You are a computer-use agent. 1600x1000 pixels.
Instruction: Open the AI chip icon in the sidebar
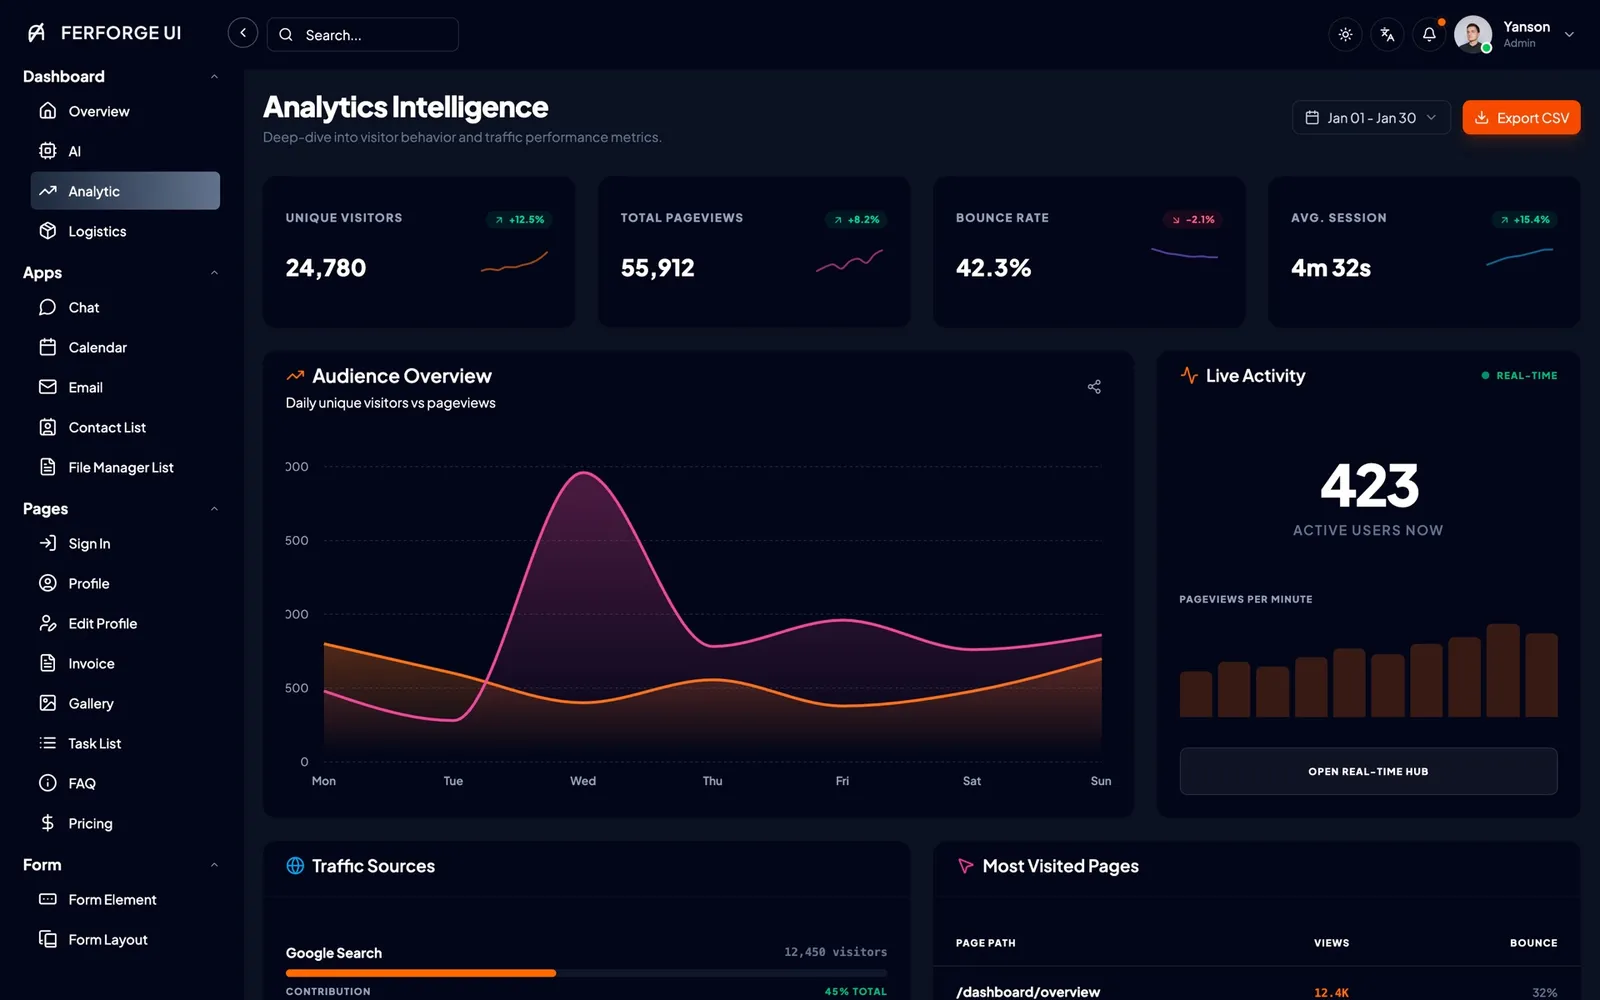pyautogui.click(x=47, y=151)
